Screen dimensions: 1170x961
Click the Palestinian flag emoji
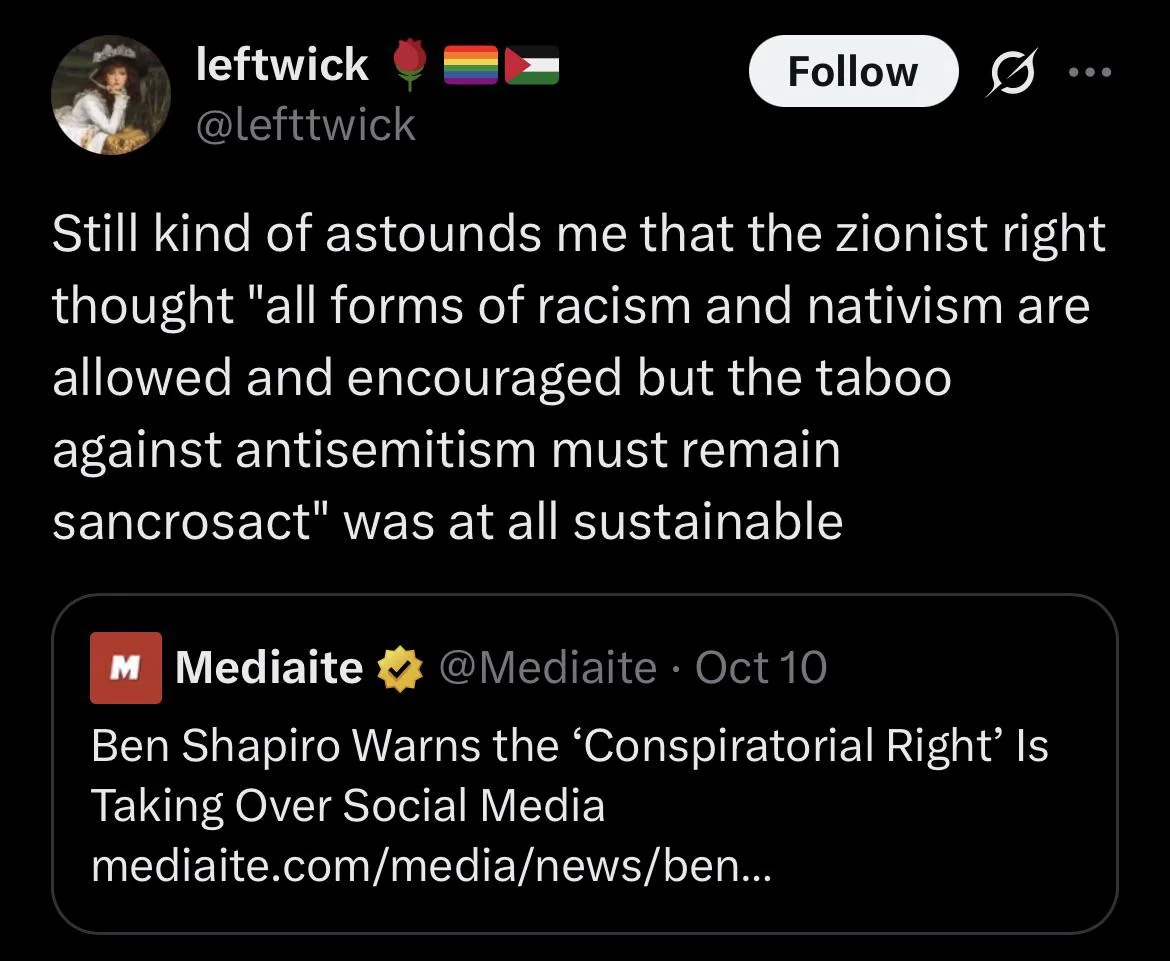click(x=531, y=66)
